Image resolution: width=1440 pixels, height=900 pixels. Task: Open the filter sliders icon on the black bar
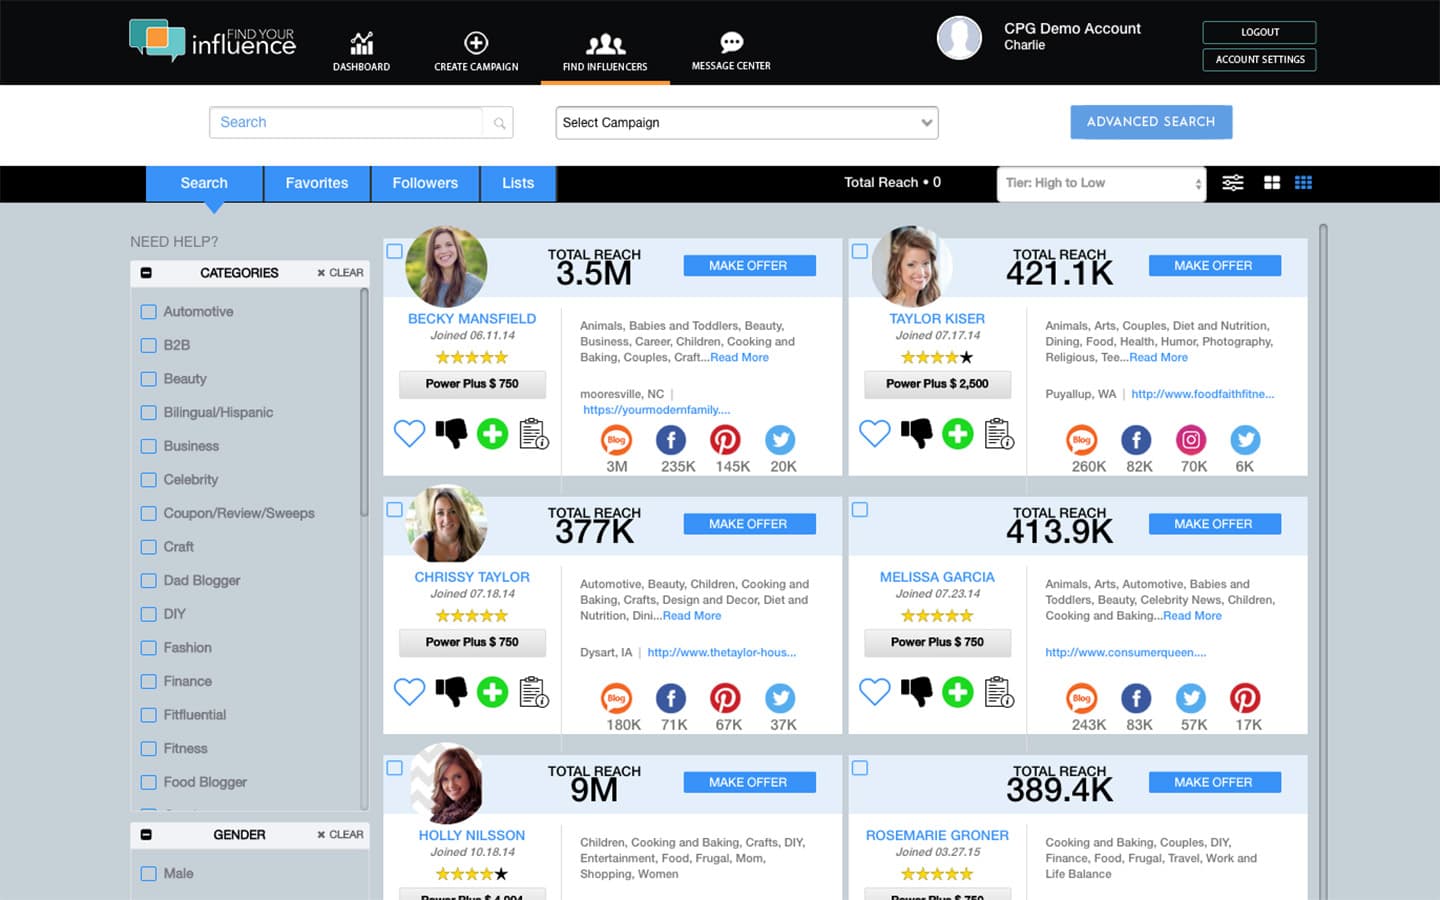click(1232, 183)
